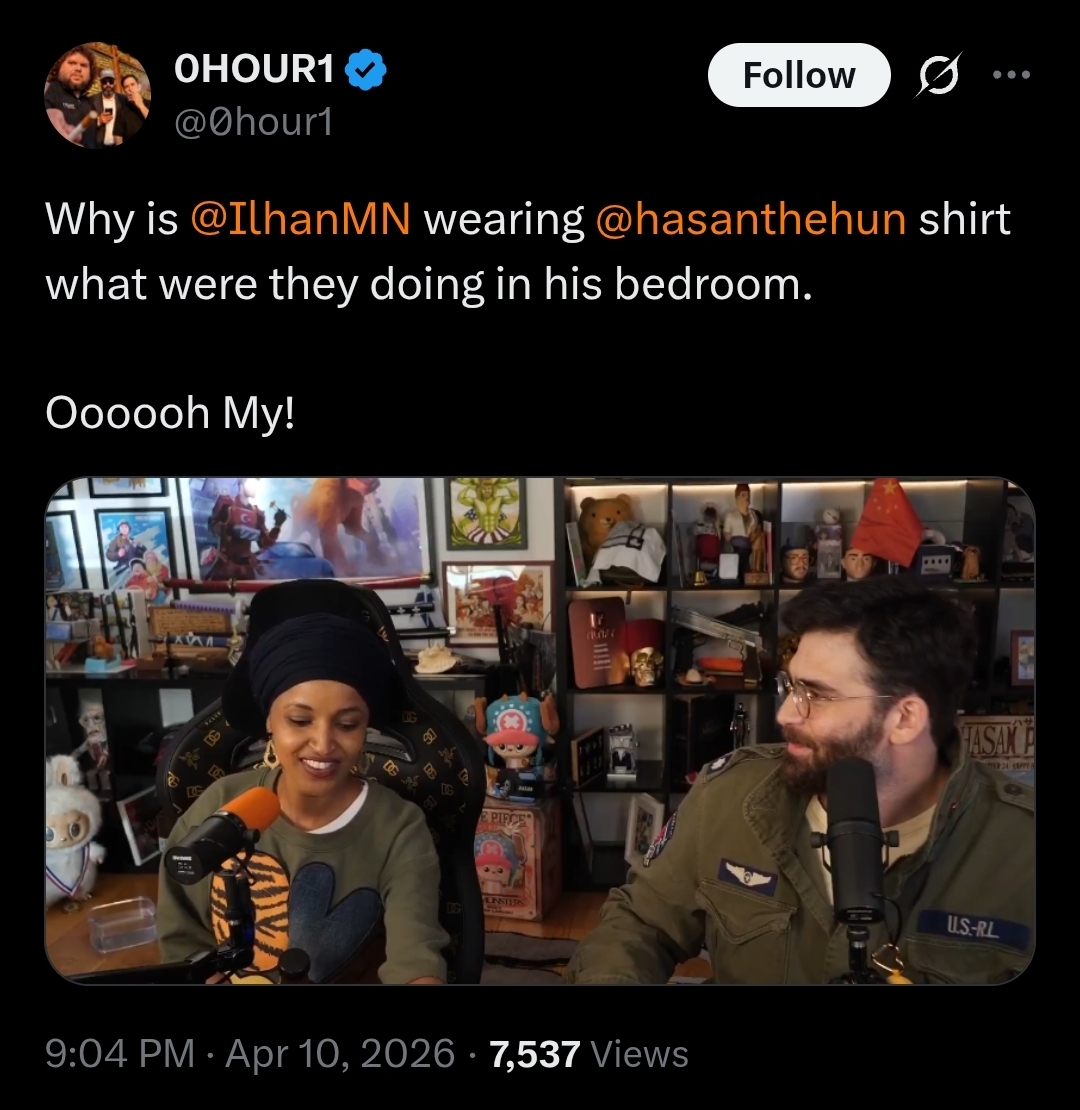Open the @IlhanMN mention
This screenshot has width=1080, height=1110.
(300, 219)
